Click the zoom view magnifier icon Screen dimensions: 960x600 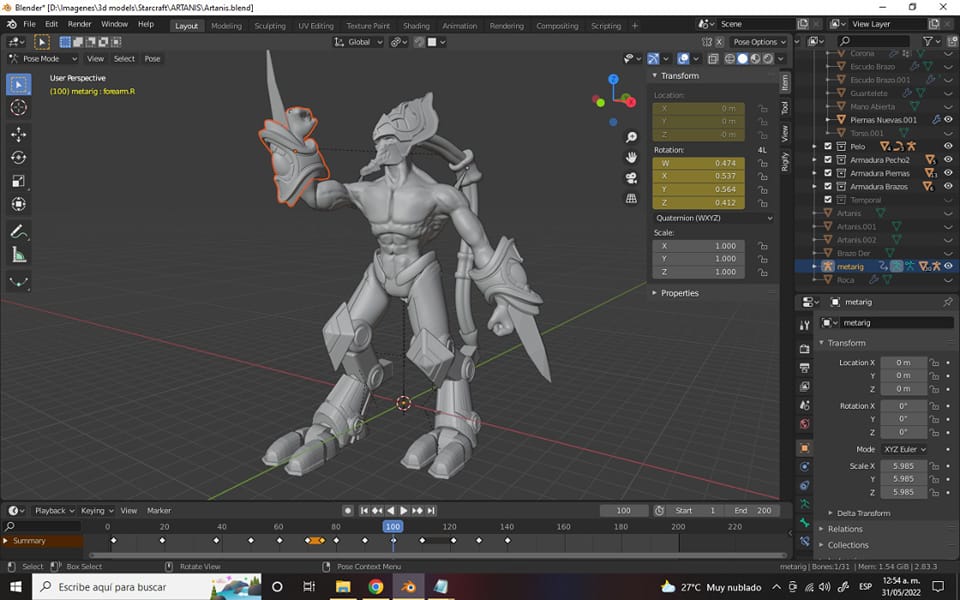(x=631, y=137)
